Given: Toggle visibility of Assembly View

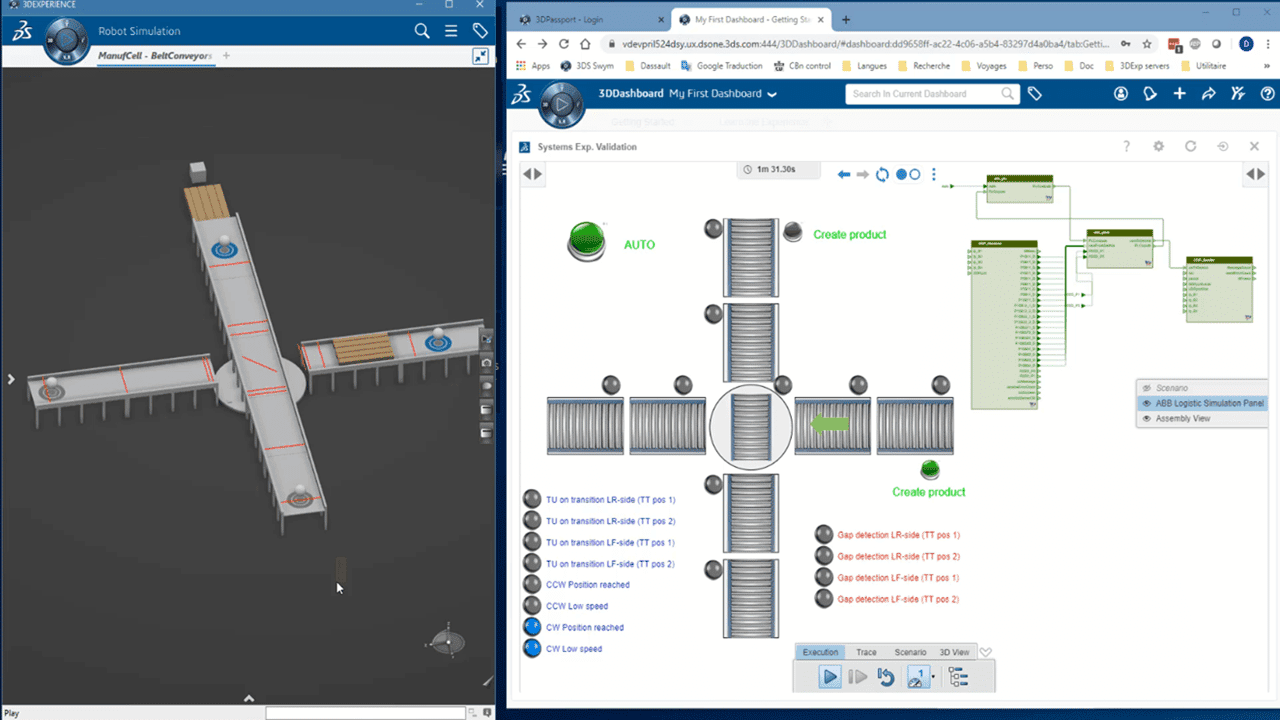Looking at the screenshot, I should (1147, 418).
